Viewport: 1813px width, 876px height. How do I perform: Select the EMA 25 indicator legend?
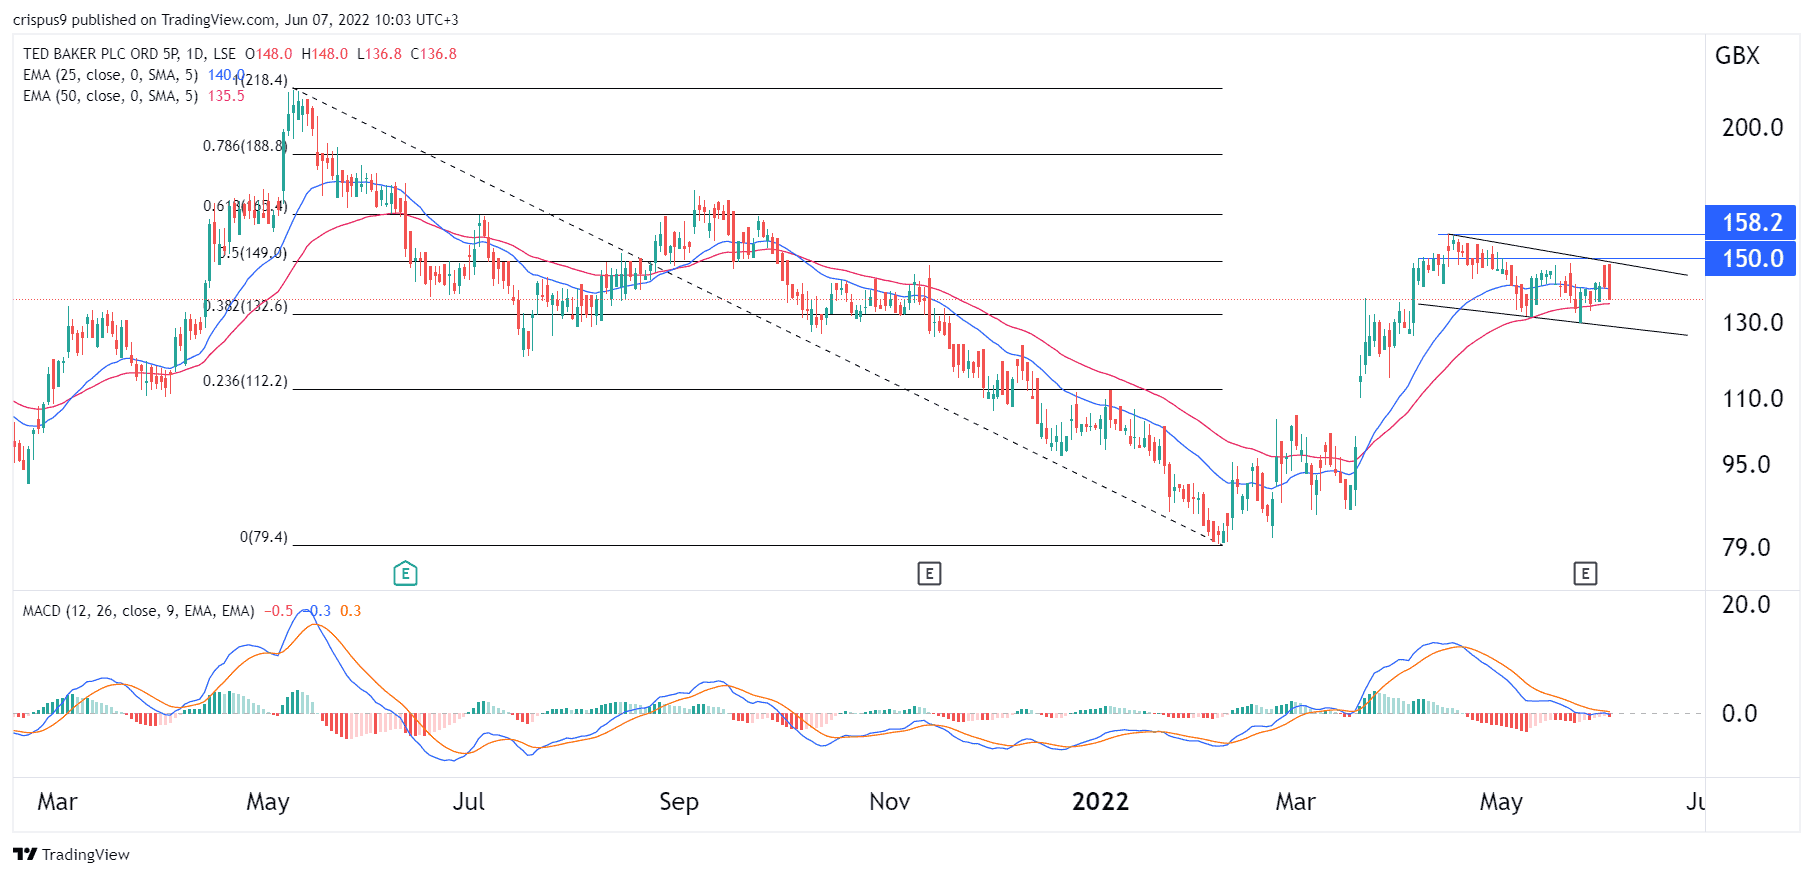coord(110,75)
